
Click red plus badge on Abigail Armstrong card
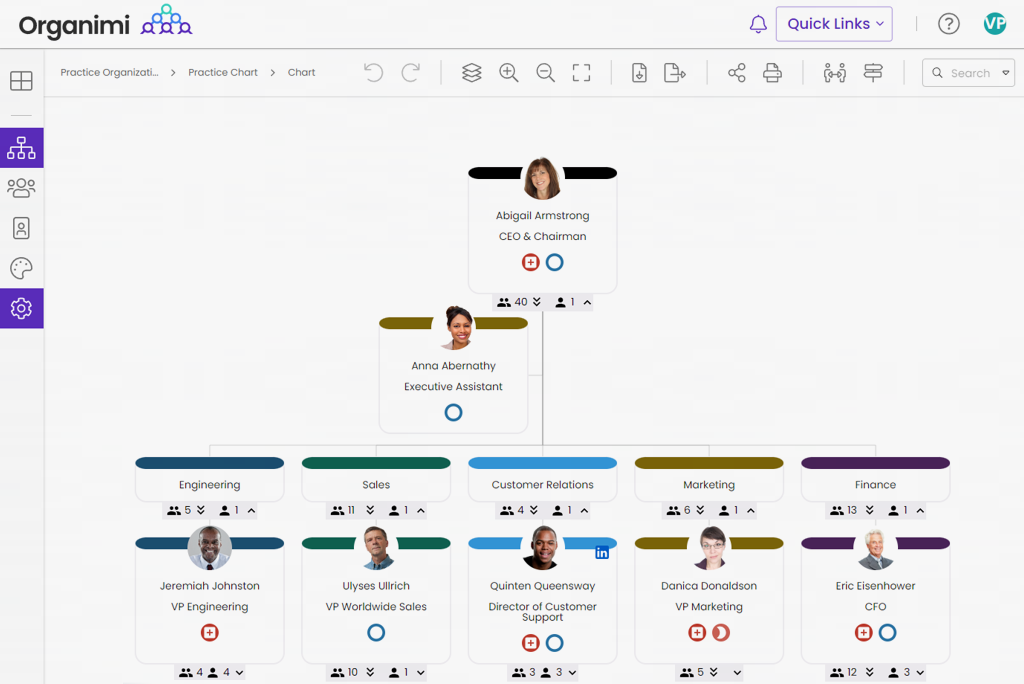coord(530,263)
